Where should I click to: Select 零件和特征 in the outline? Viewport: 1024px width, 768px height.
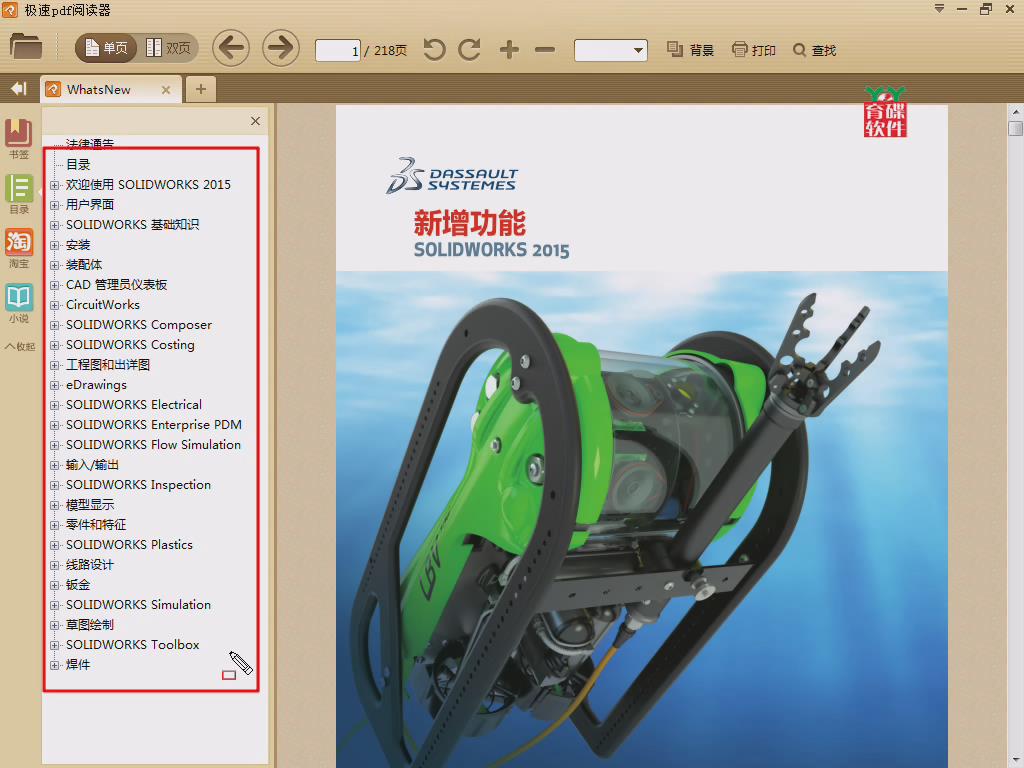[96, 524]
